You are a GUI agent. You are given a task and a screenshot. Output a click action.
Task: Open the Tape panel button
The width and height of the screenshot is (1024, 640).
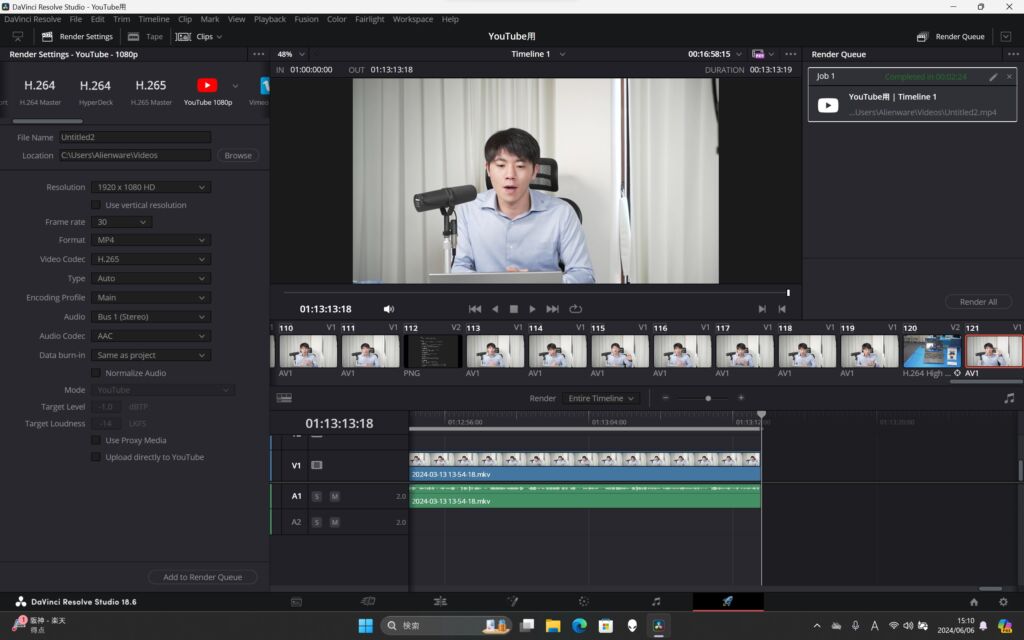tap(146, 37)
